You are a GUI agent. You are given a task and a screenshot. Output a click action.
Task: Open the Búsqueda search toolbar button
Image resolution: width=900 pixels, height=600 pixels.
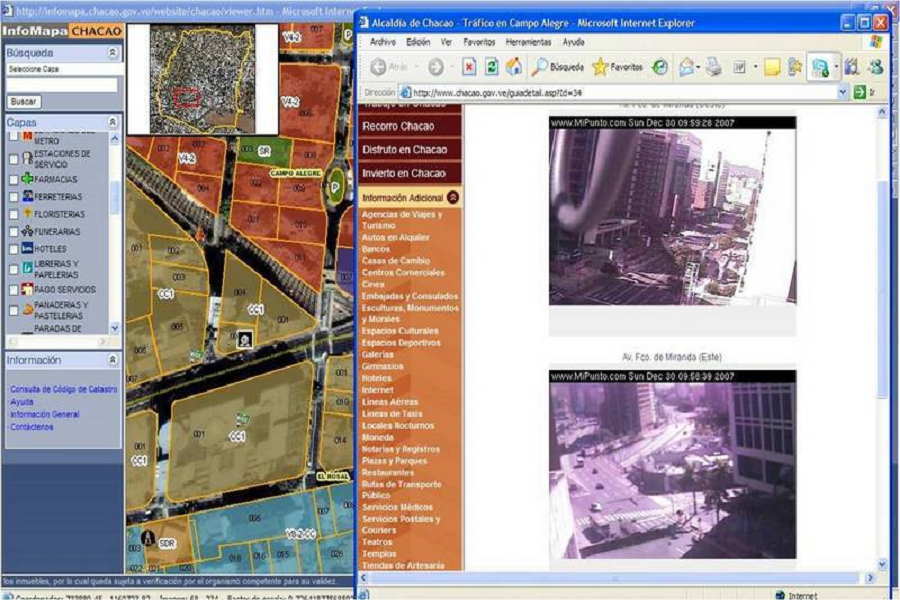pyautogui.click(x=557, y=67)
